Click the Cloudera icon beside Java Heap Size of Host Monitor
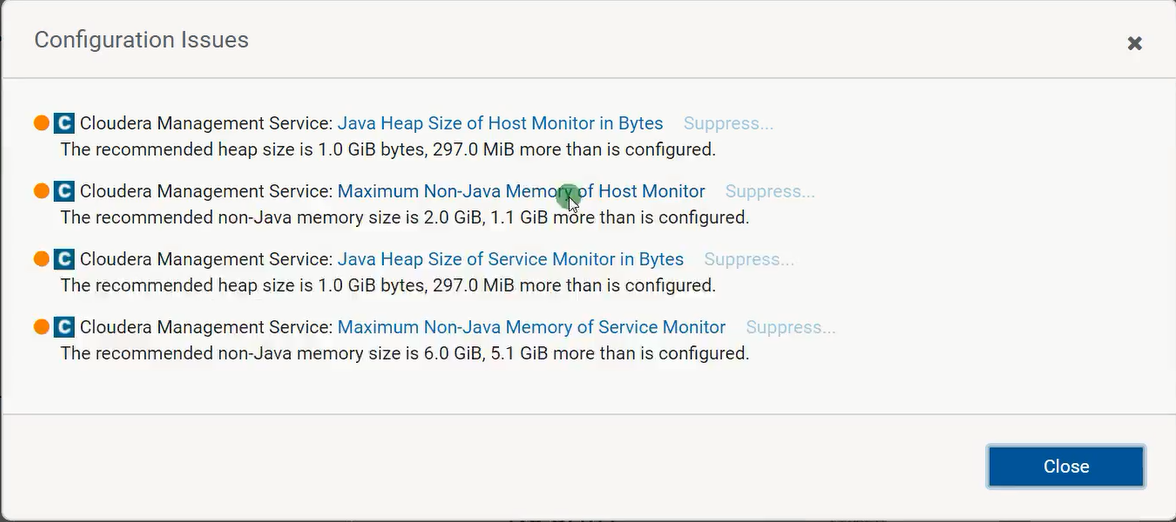This screenshot has width=1176, height=522. [x=64, y=123]
